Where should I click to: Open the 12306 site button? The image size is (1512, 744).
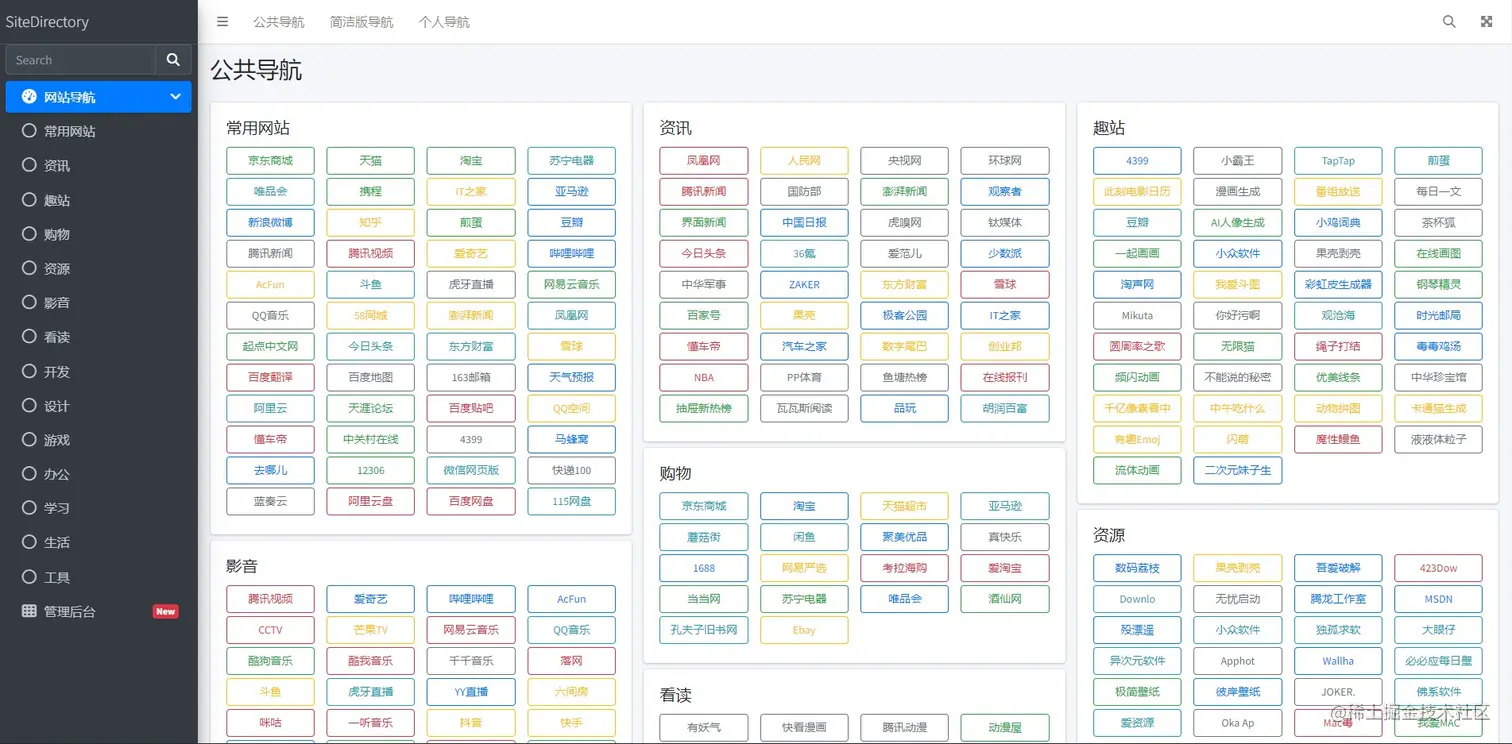pos(370,470)
